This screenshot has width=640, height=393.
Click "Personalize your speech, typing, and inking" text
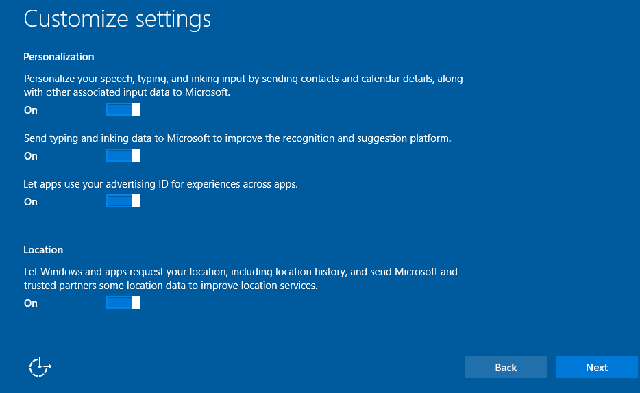click(243, 78)
